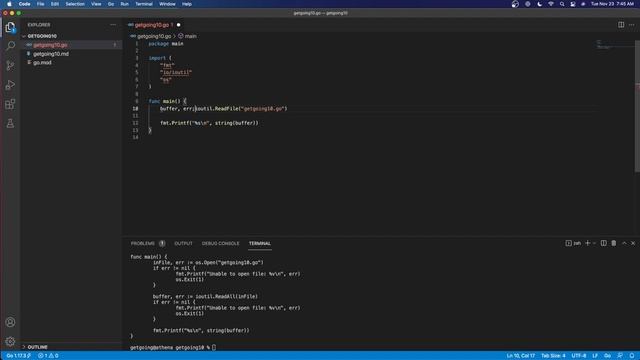
Task: Click the Explorer more actions ellipsis
Action: coord(113,25)
